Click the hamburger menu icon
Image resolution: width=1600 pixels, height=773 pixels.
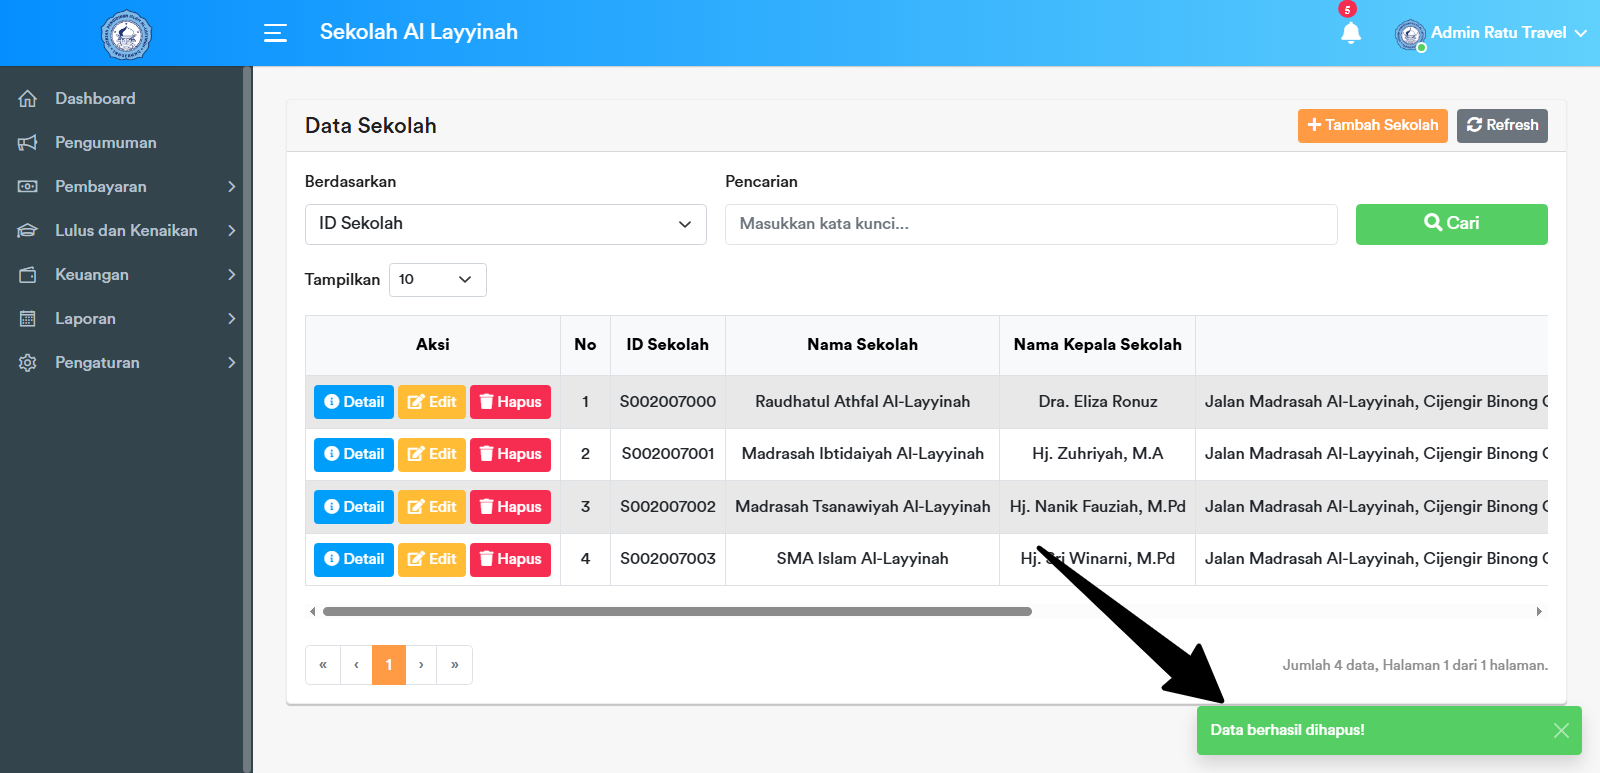tap(275, 33)
